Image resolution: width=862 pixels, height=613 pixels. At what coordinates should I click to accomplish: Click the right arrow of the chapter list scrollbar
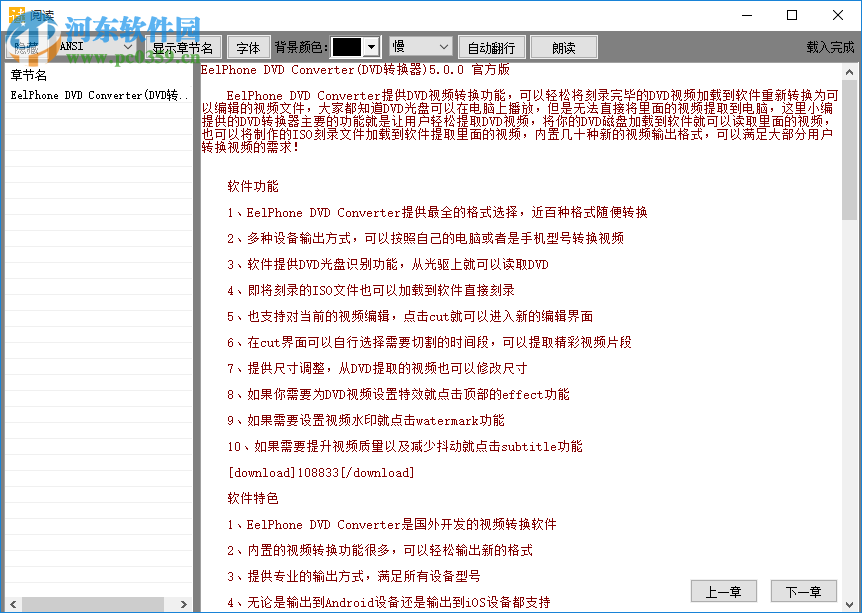click(x=184, y=604)
